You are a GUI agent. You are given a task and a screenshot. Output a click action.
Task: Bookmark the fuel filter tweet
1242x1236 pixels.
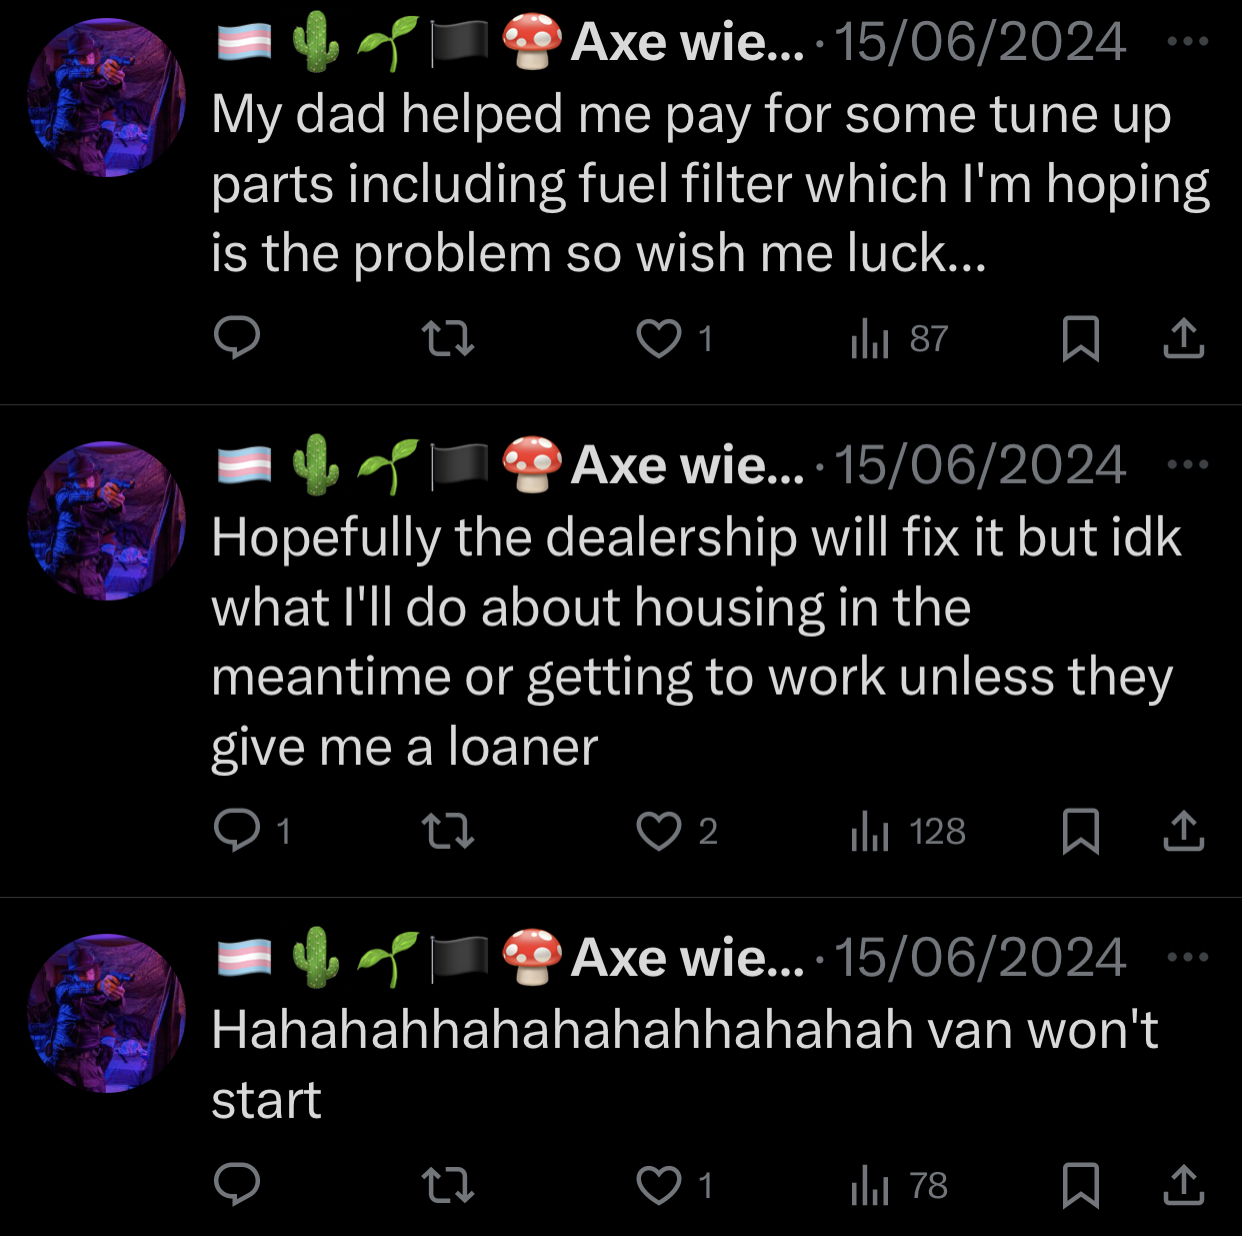click(x=1080, y=338)
